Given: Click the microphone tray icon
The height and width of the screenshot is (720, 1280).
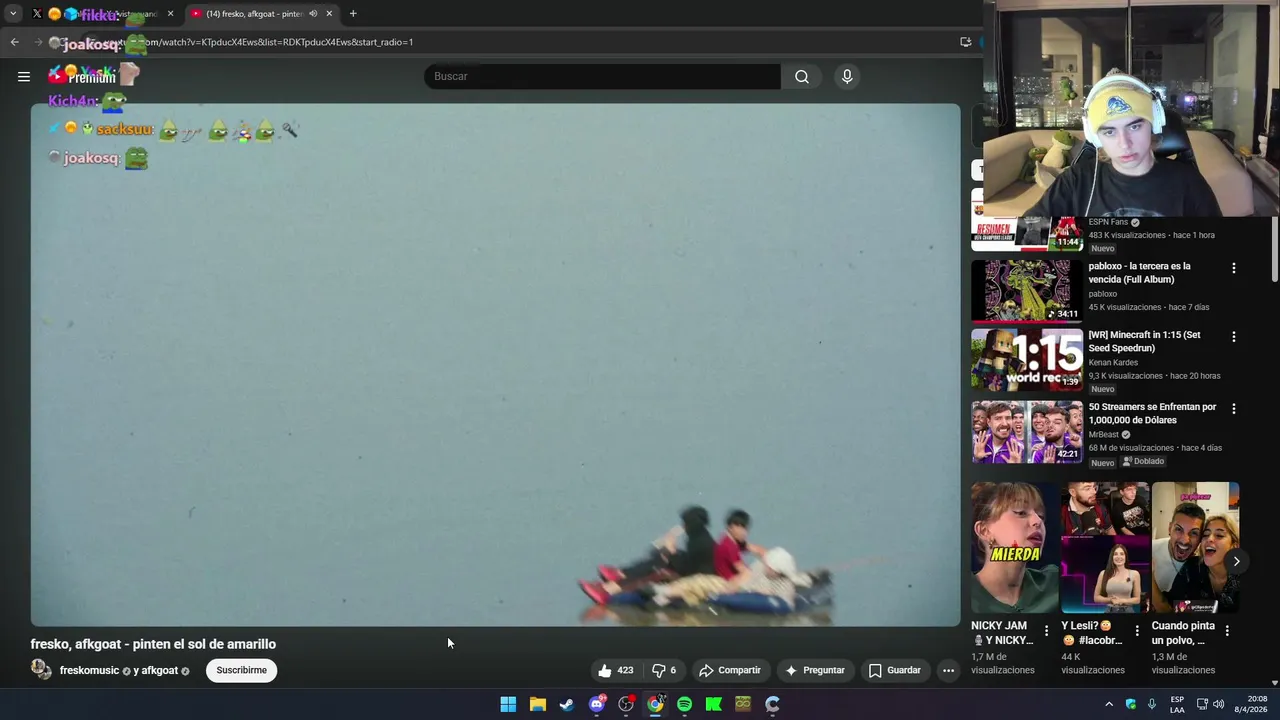Looking at the screenshot, I should point(1152,704).
